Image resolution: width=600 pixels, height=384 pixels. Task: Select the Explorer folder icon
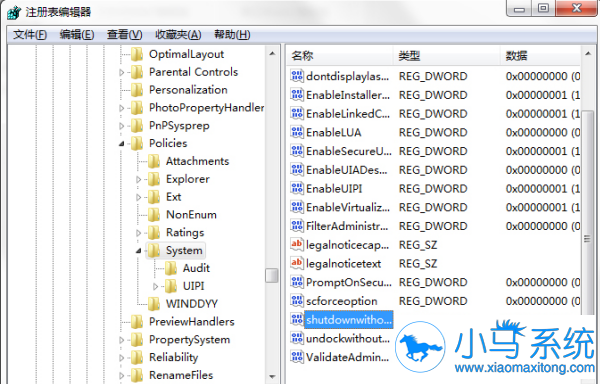click(x=153, y=179)
